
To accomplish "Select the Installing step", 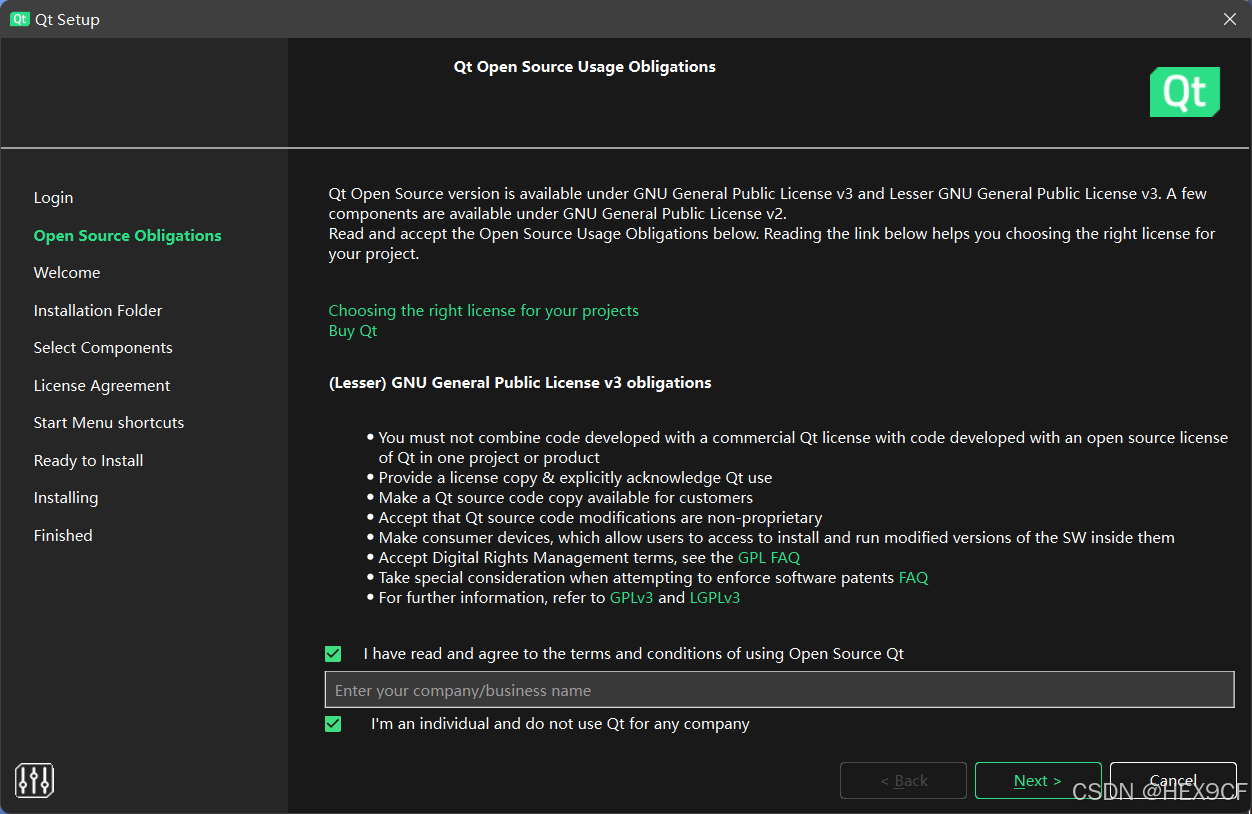I will click(66, 498).
